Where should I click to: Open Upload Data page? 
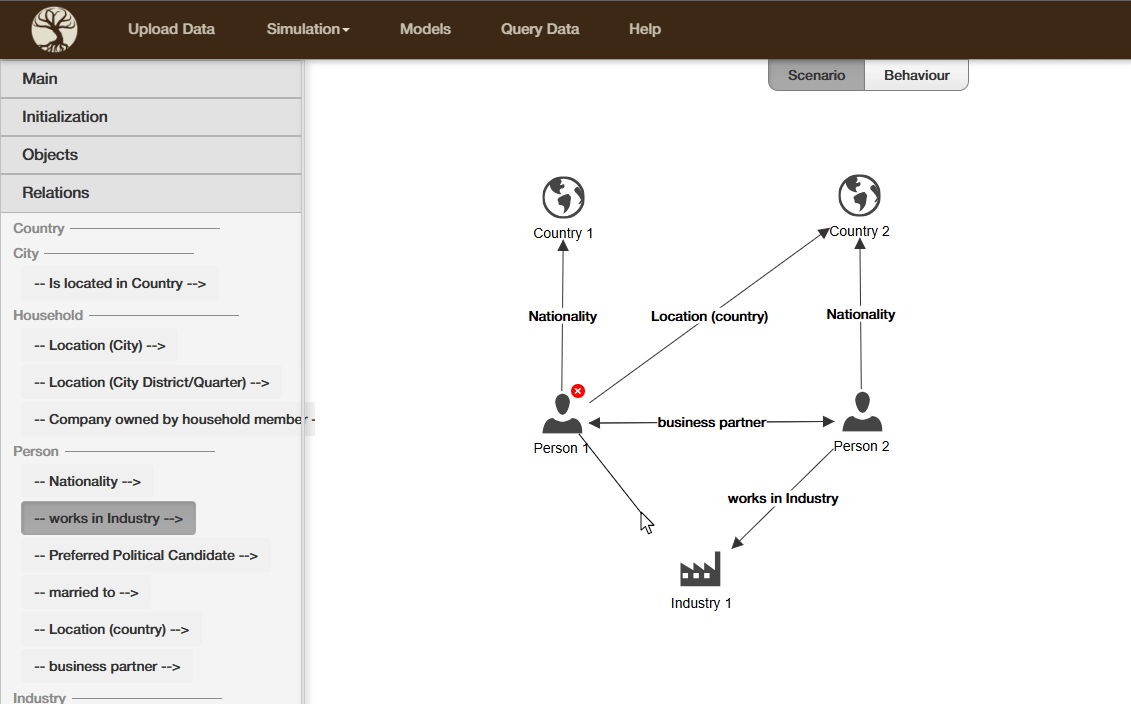pyautogui.click(x=171, y=29)
